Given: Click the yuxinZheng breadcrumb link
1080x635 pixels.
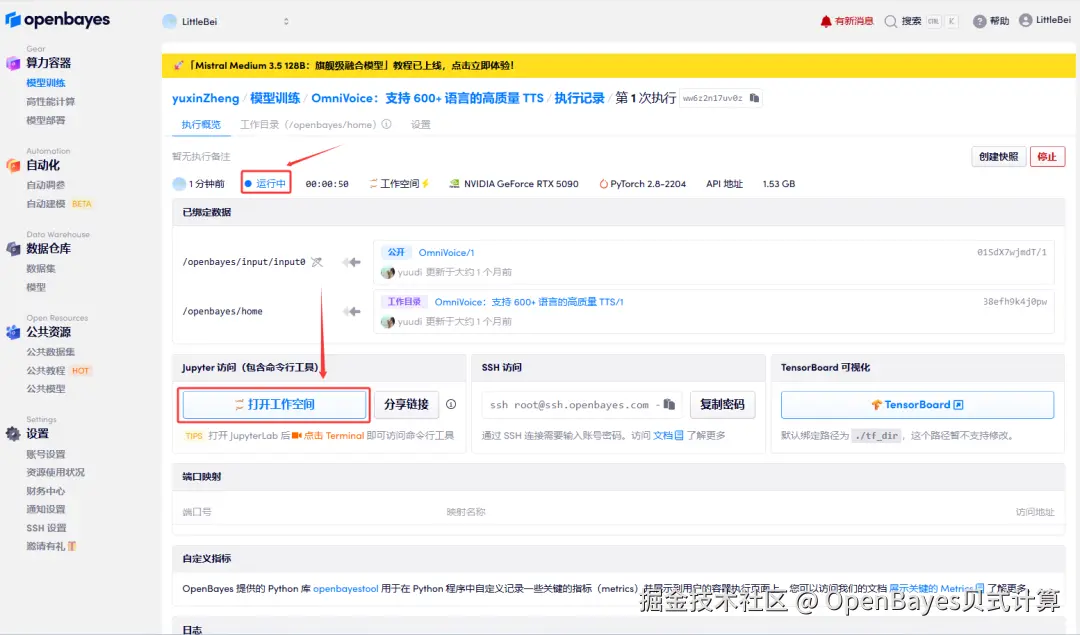Looking at the screenshot, I should 205,98.
